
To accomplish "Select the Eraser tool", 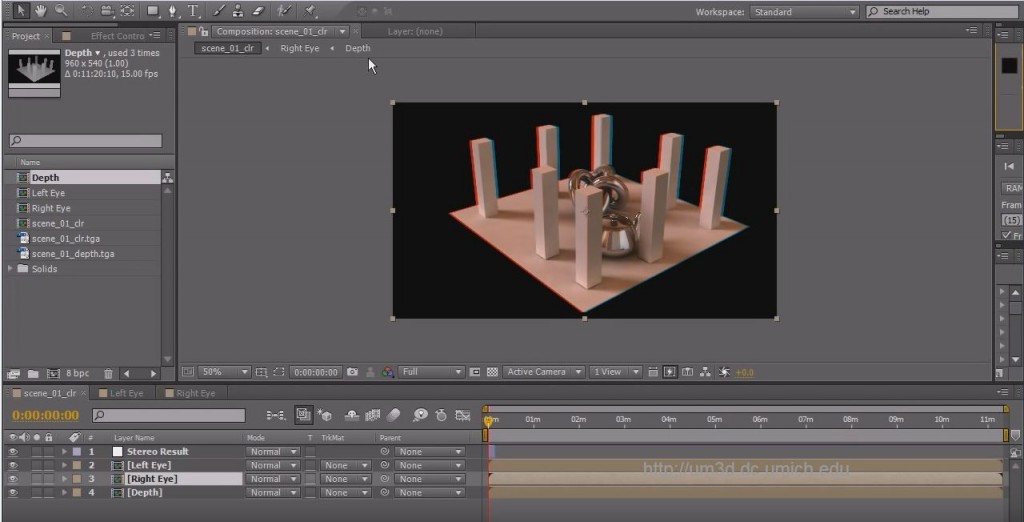I will point(258,11).
